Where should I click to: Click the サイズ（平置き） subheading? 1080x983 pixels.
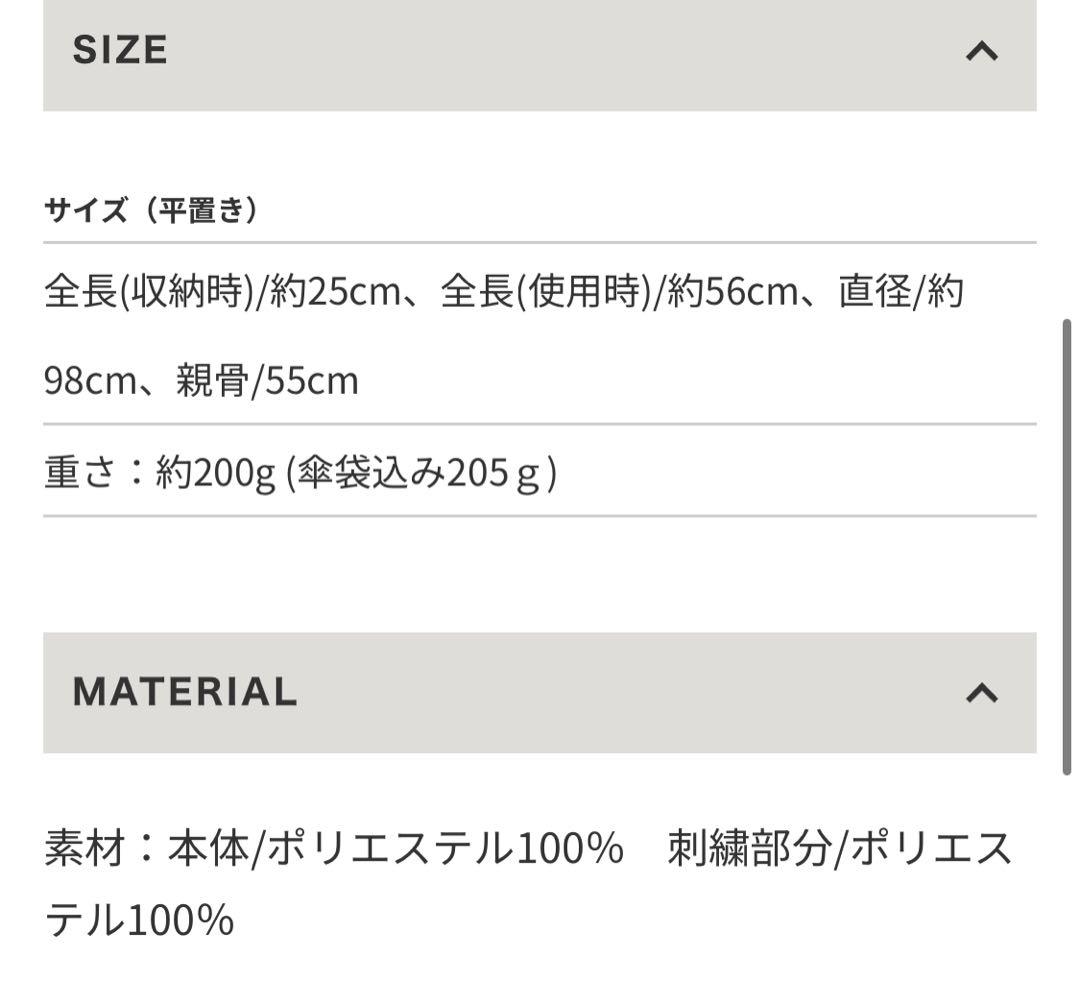151,210
